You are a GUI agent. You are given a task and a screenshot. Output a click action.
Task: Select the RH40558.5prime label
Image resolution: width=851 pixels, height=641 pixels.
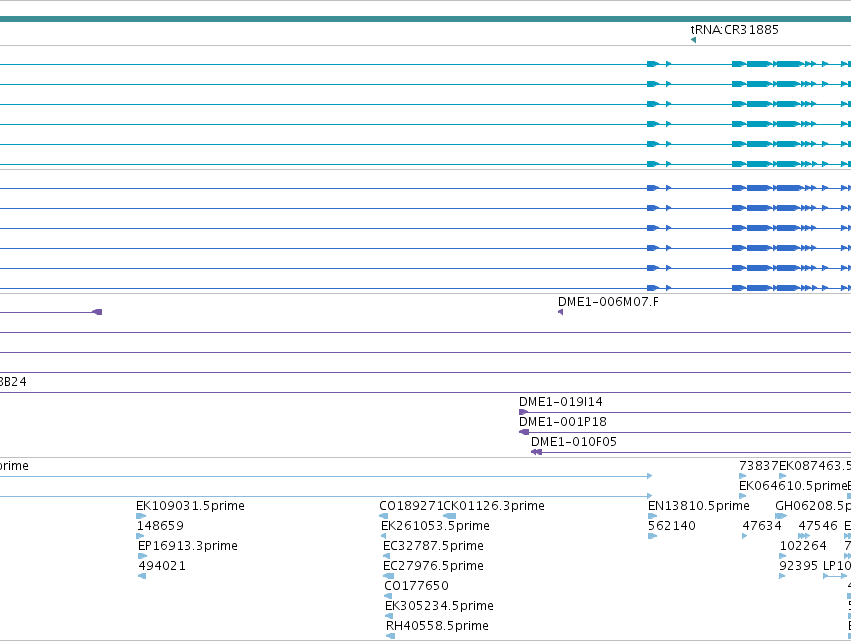(x=437, y=626)
